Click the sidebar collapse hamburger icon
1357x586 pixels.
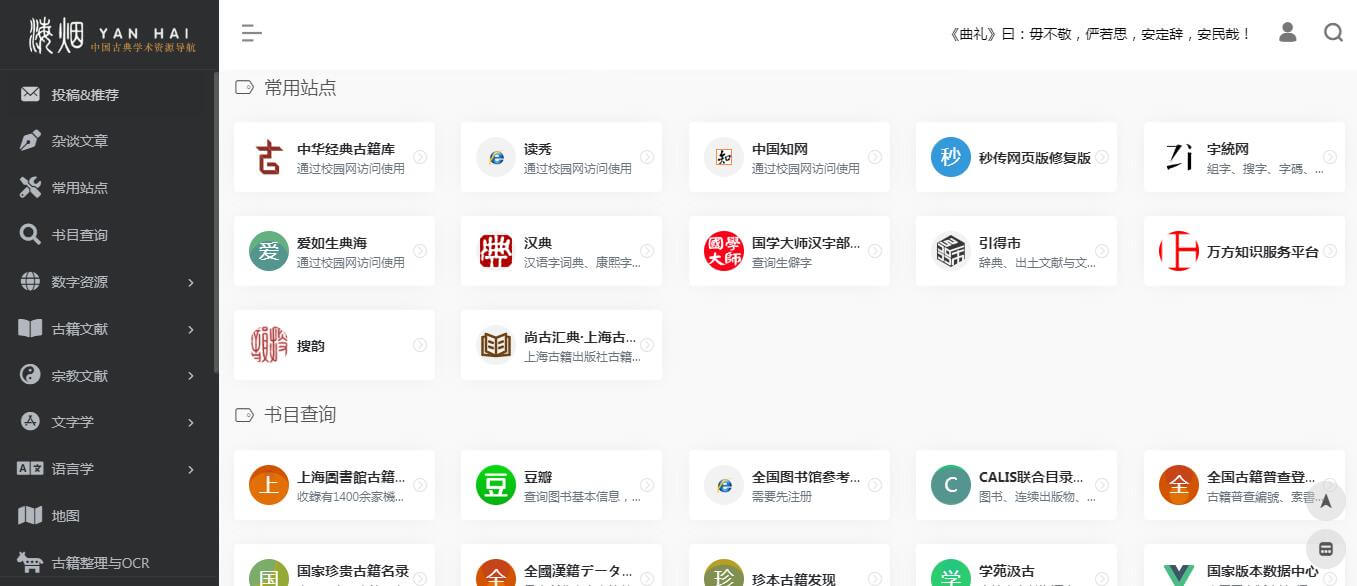251,33
